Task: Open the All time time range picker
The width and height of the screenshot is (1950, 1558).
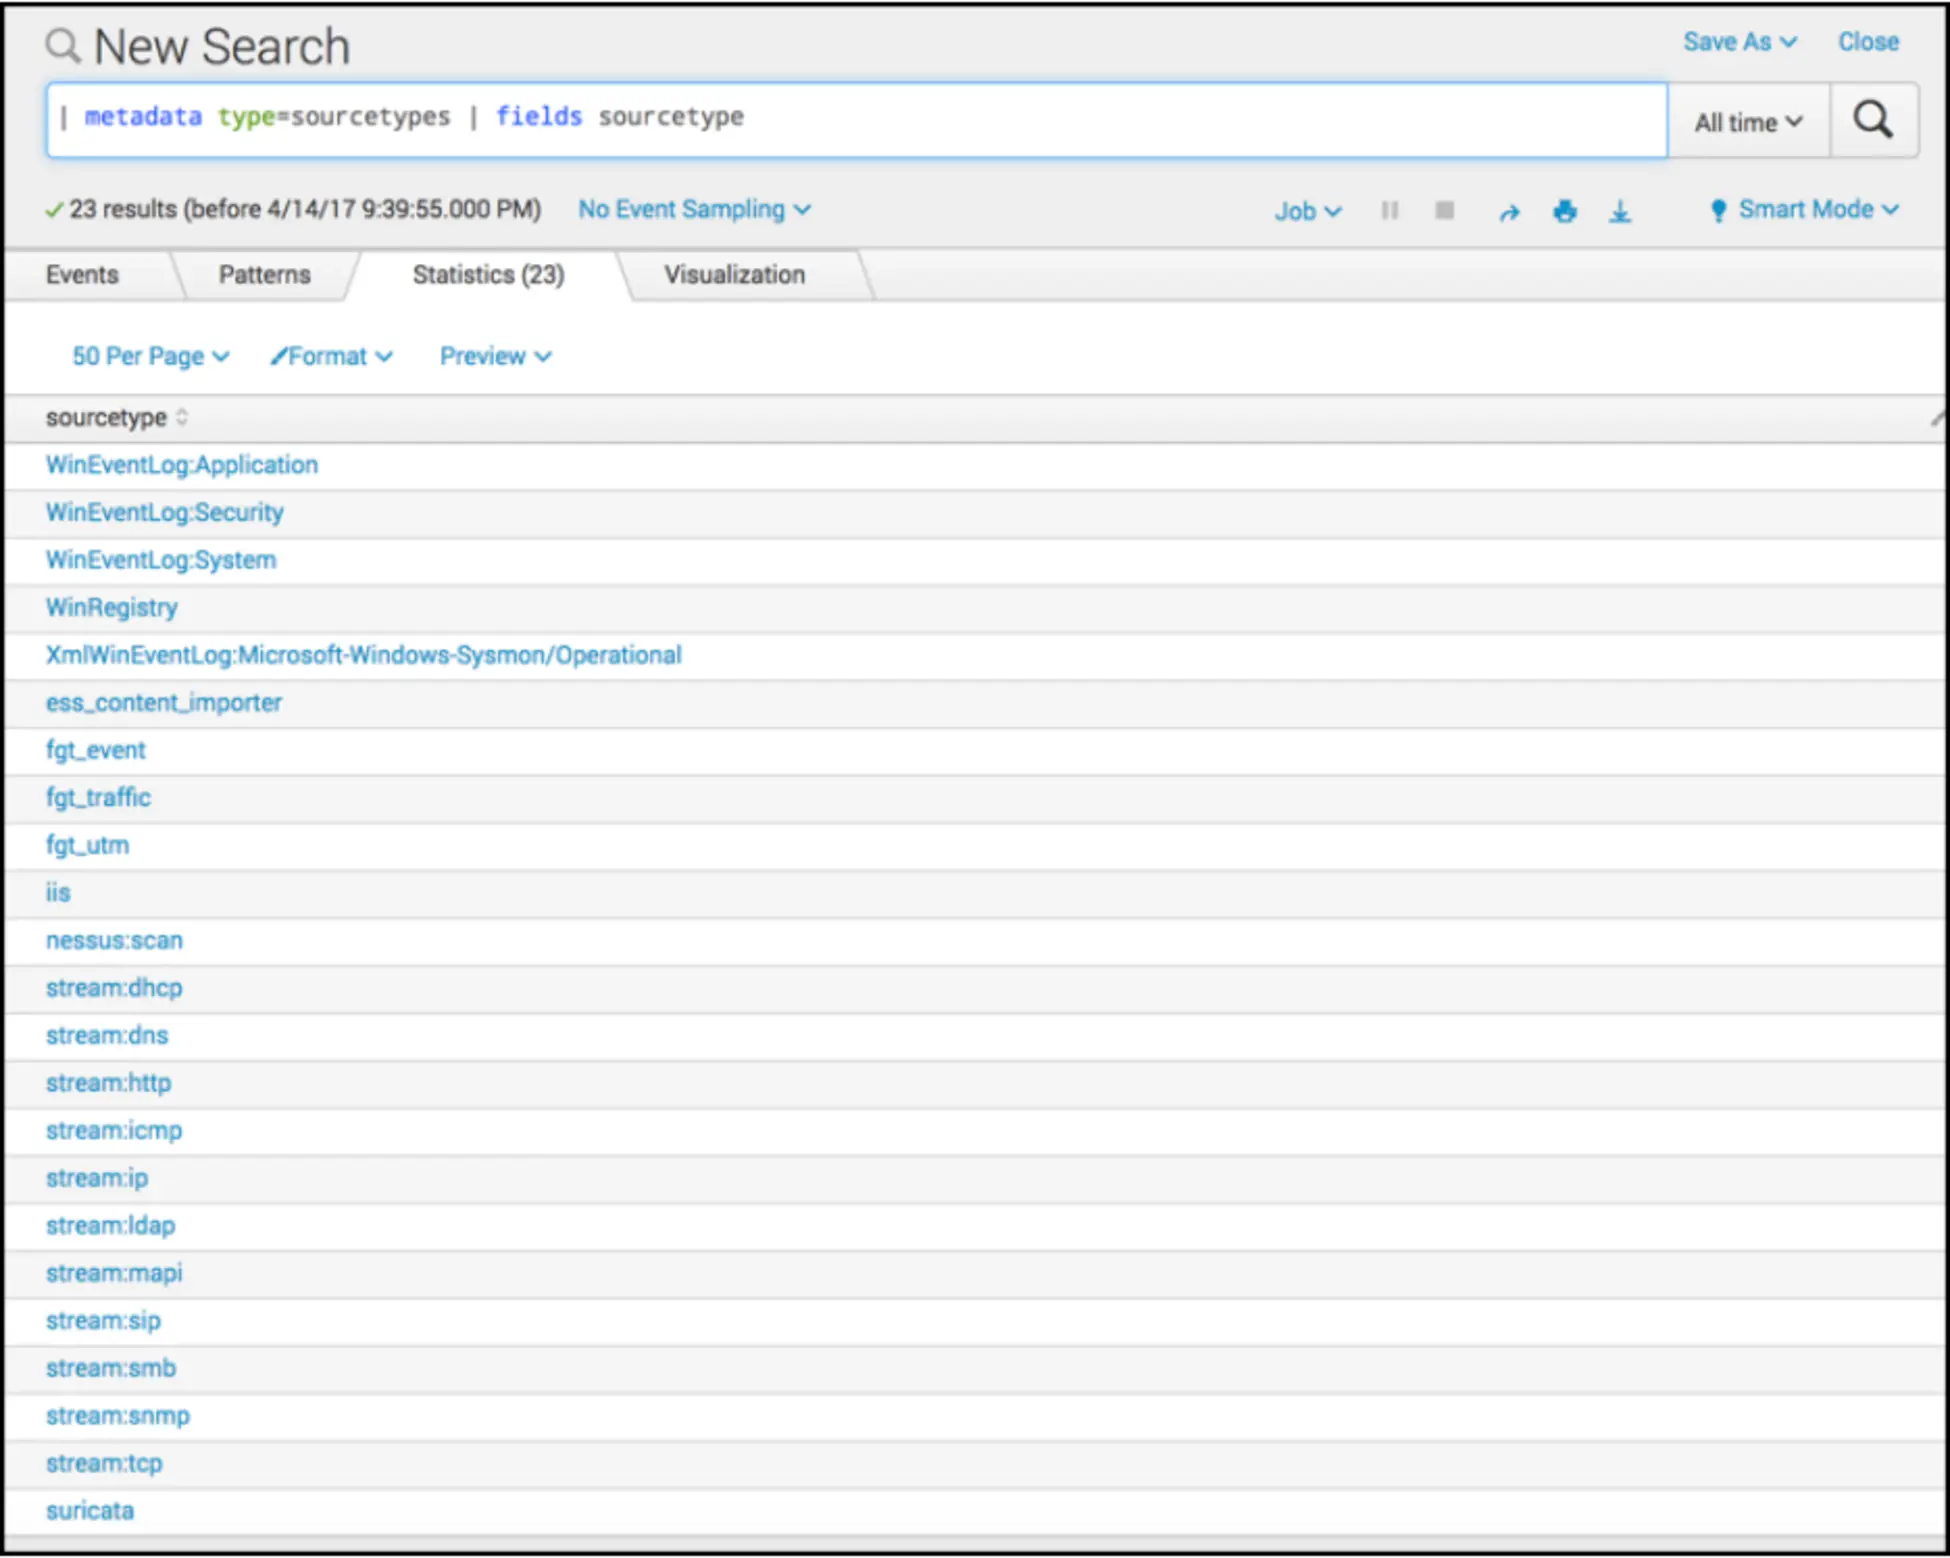Action: coord(1746,121)
